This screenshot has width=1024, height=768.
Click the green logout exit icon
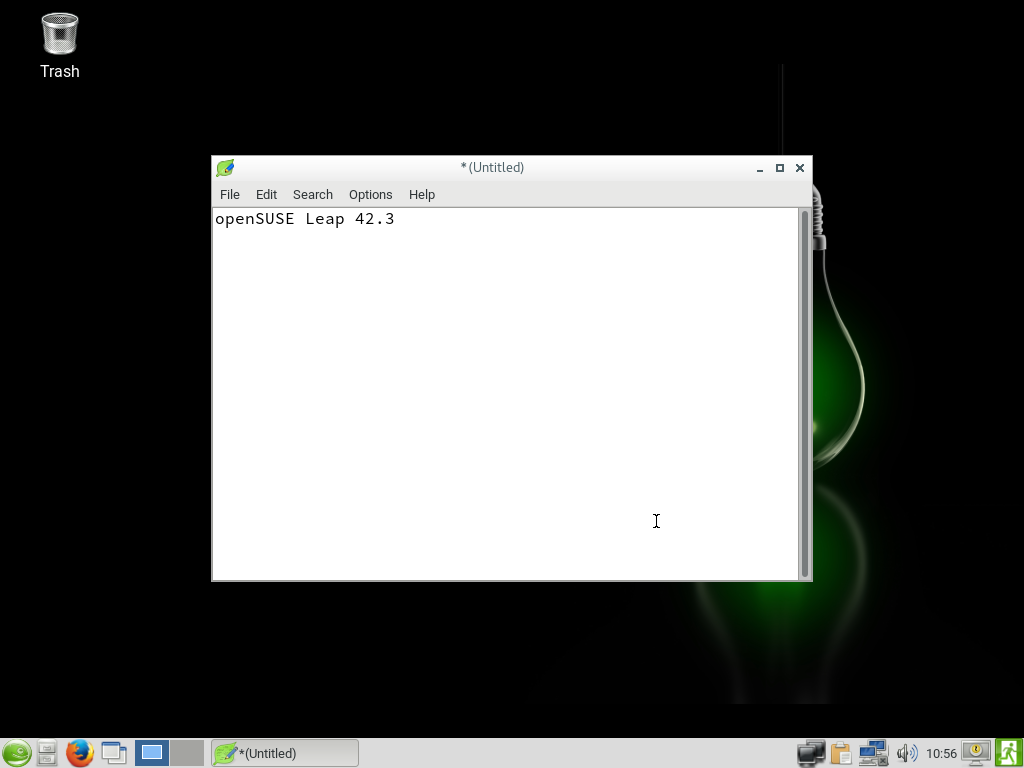pyautogui.click(x=1008, y=753)
